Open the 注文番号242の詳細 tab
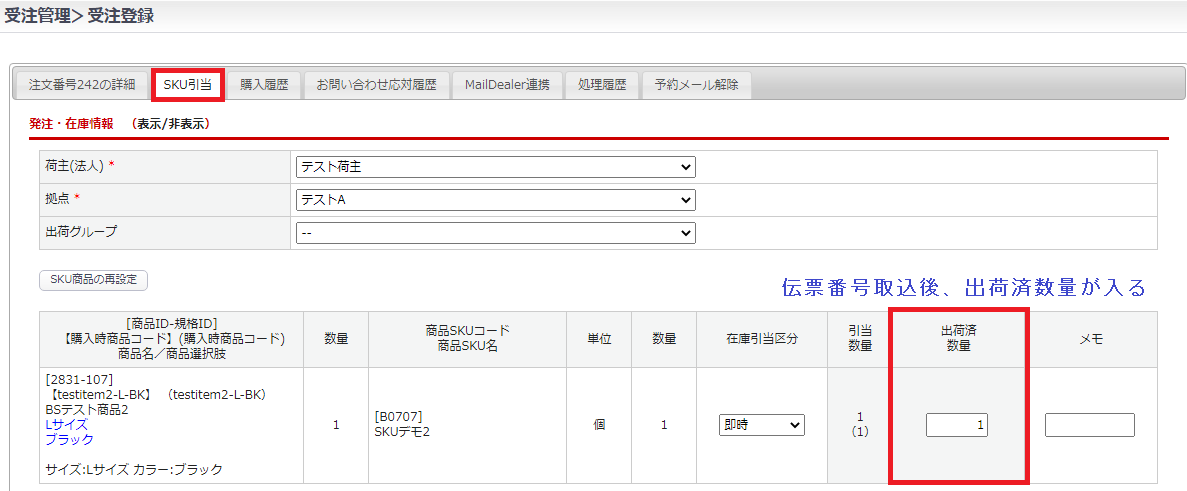Screen dimensions: 1187x491 pos(81,85)
